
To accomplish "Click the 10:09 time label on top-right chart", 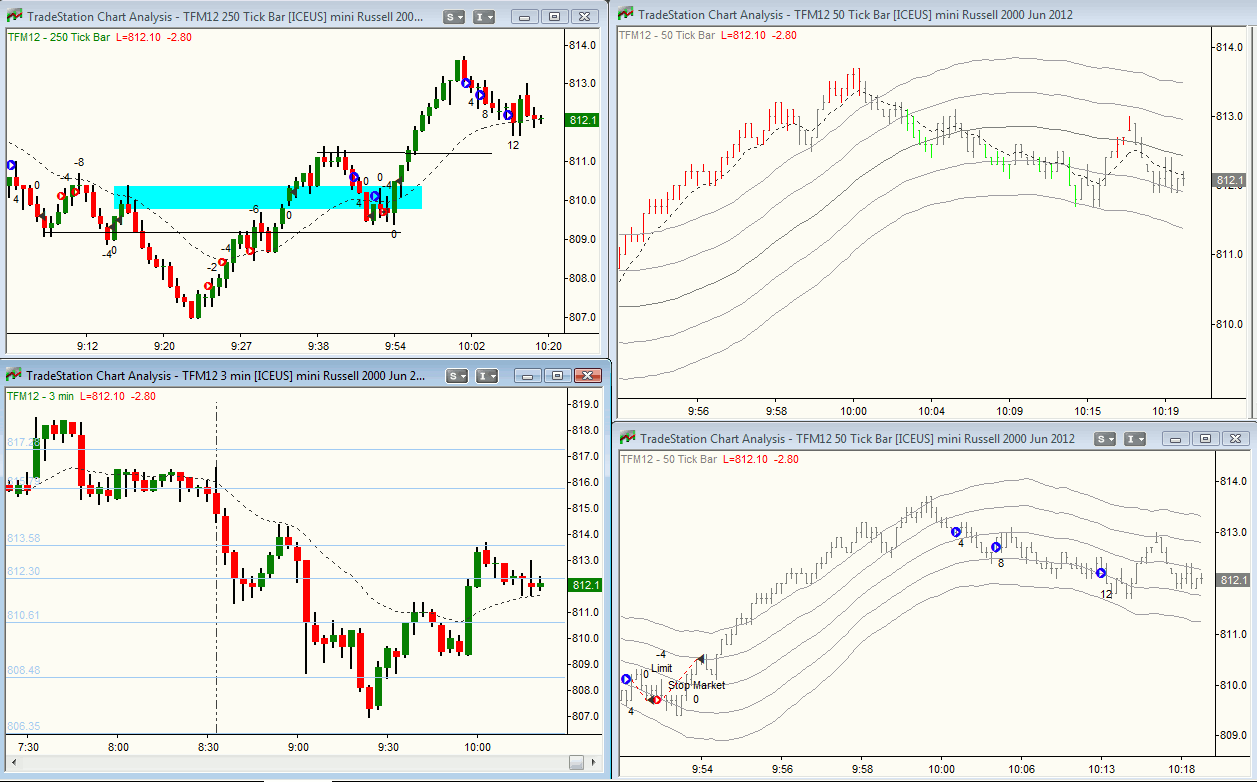I will (1009, 411).
